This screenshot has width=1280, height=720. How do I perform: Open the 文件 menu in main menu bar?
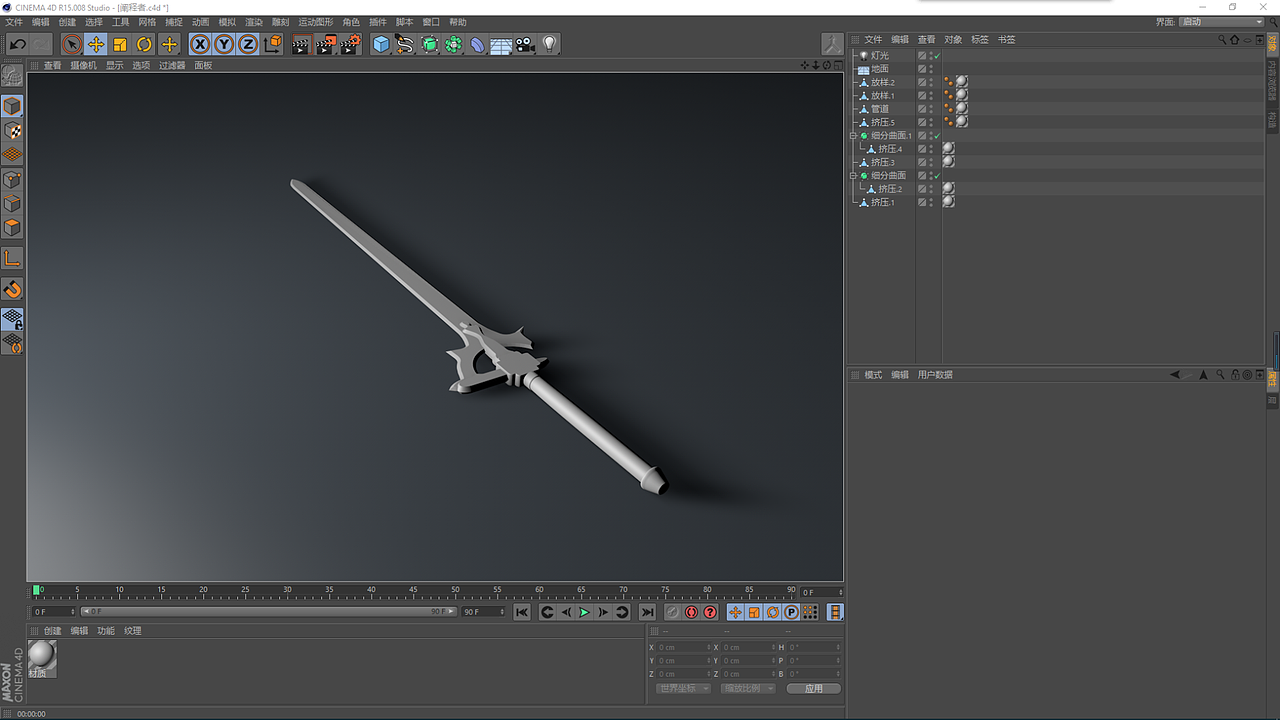point(13,22)
